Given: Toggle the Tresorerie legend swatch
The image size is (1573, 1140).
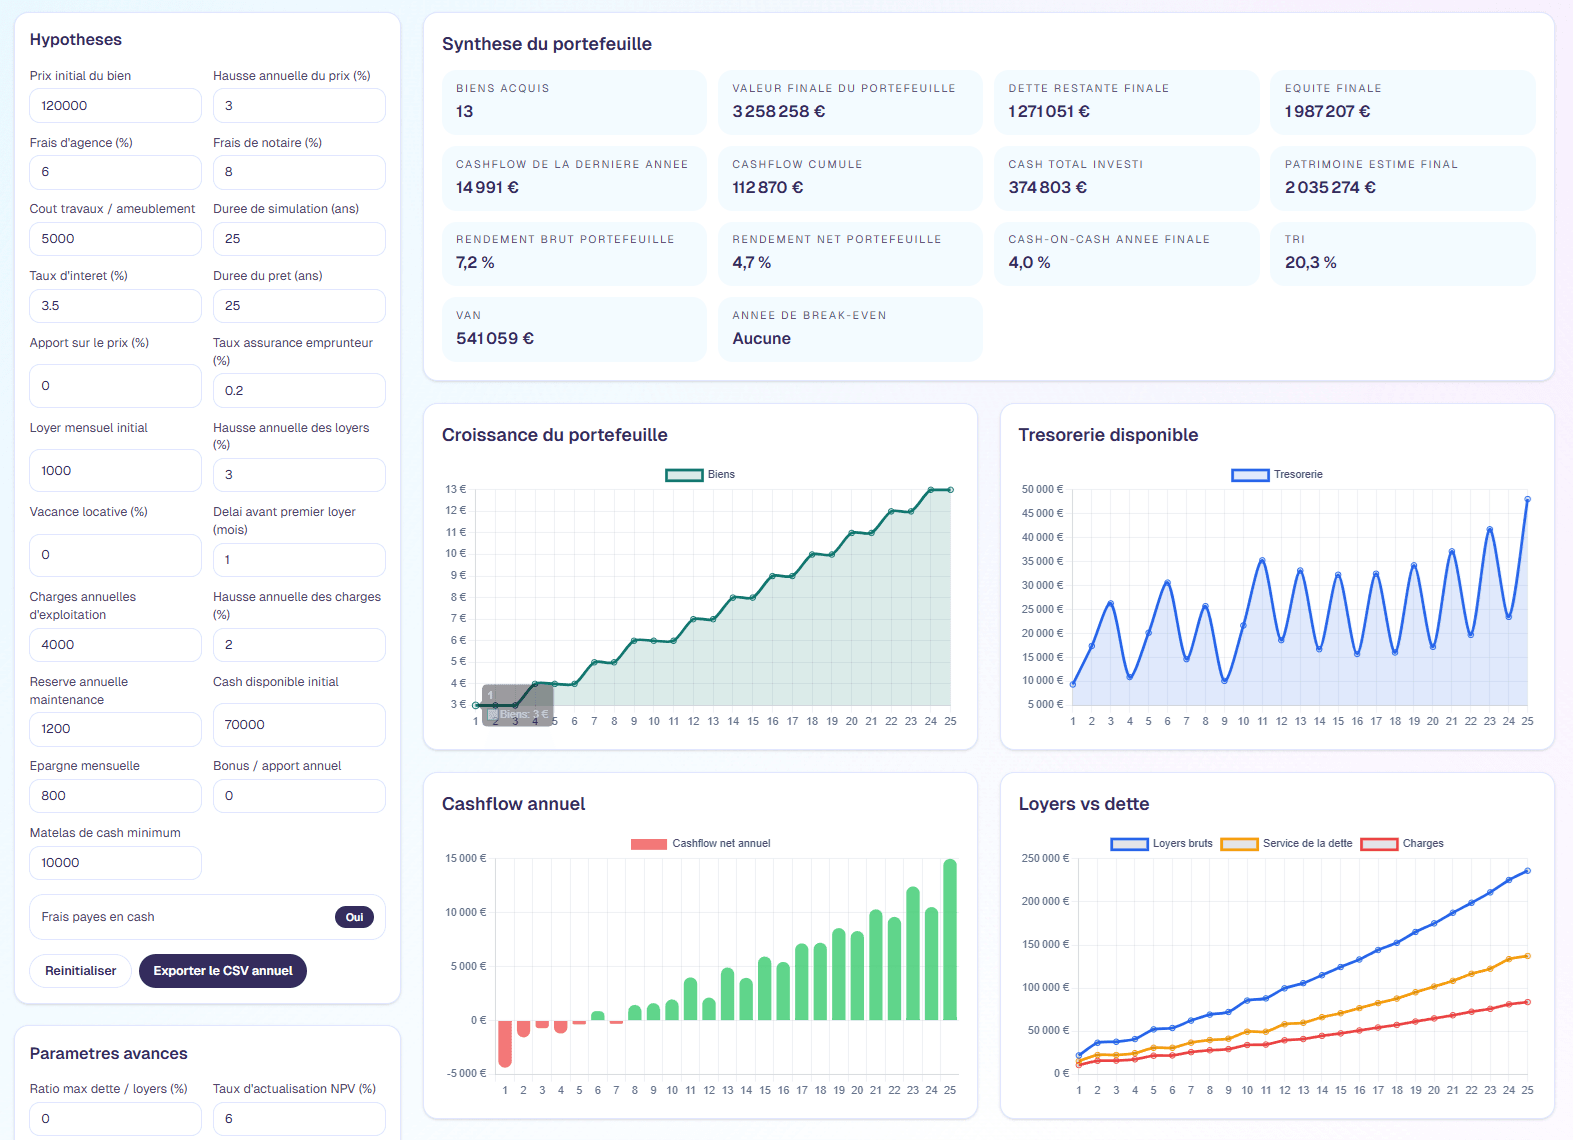Looking at the screenshot, I should pos(1250,475).
